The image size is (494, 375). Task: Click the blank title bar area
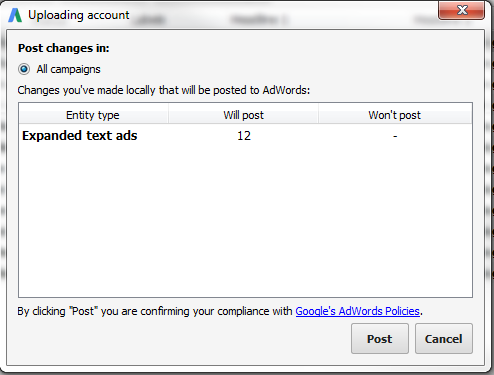click(283, 15)
